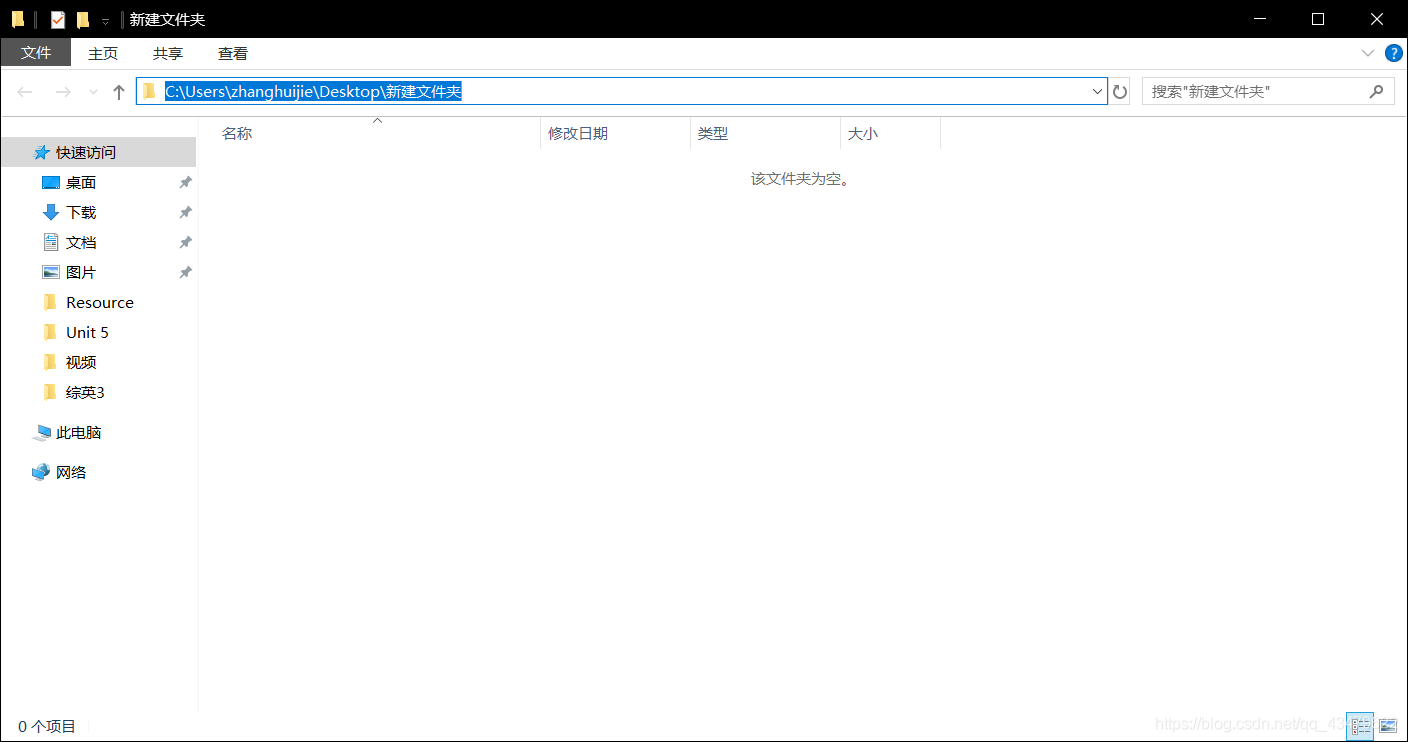
Task: Go up one folder level arrow
Action: click(x=119, y=92)
